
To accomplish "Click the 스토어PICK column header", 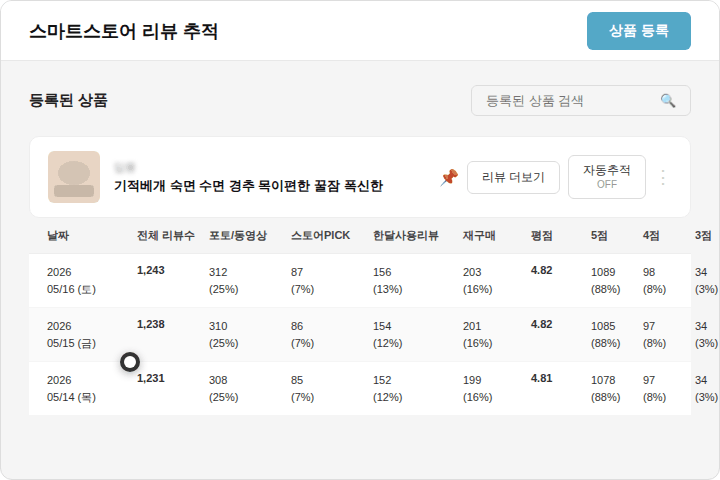I will [321, 236].
